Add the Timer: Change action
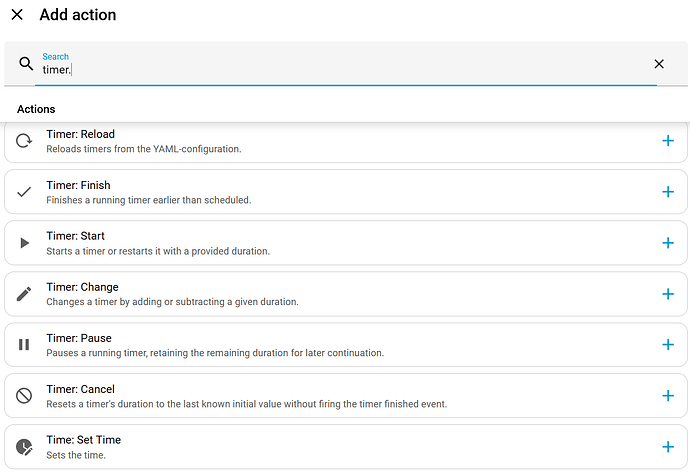This screenshot has height=474, width=690. [668, 294]
